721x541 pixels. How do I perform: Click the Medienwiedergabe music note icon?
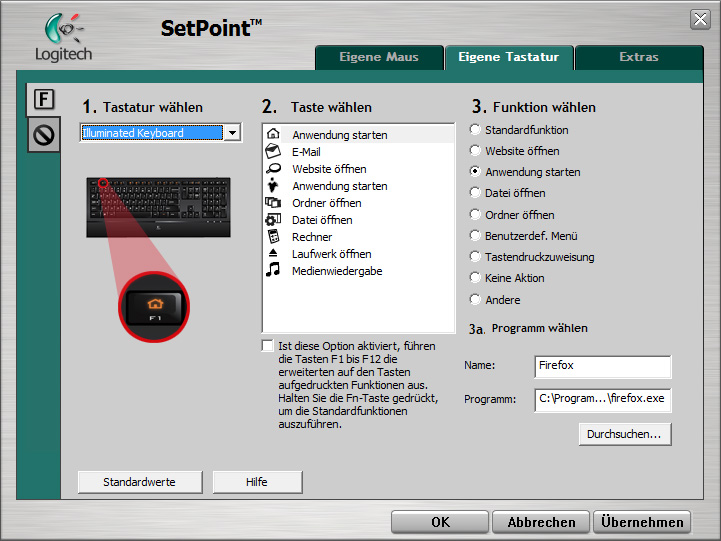(273, 270)
